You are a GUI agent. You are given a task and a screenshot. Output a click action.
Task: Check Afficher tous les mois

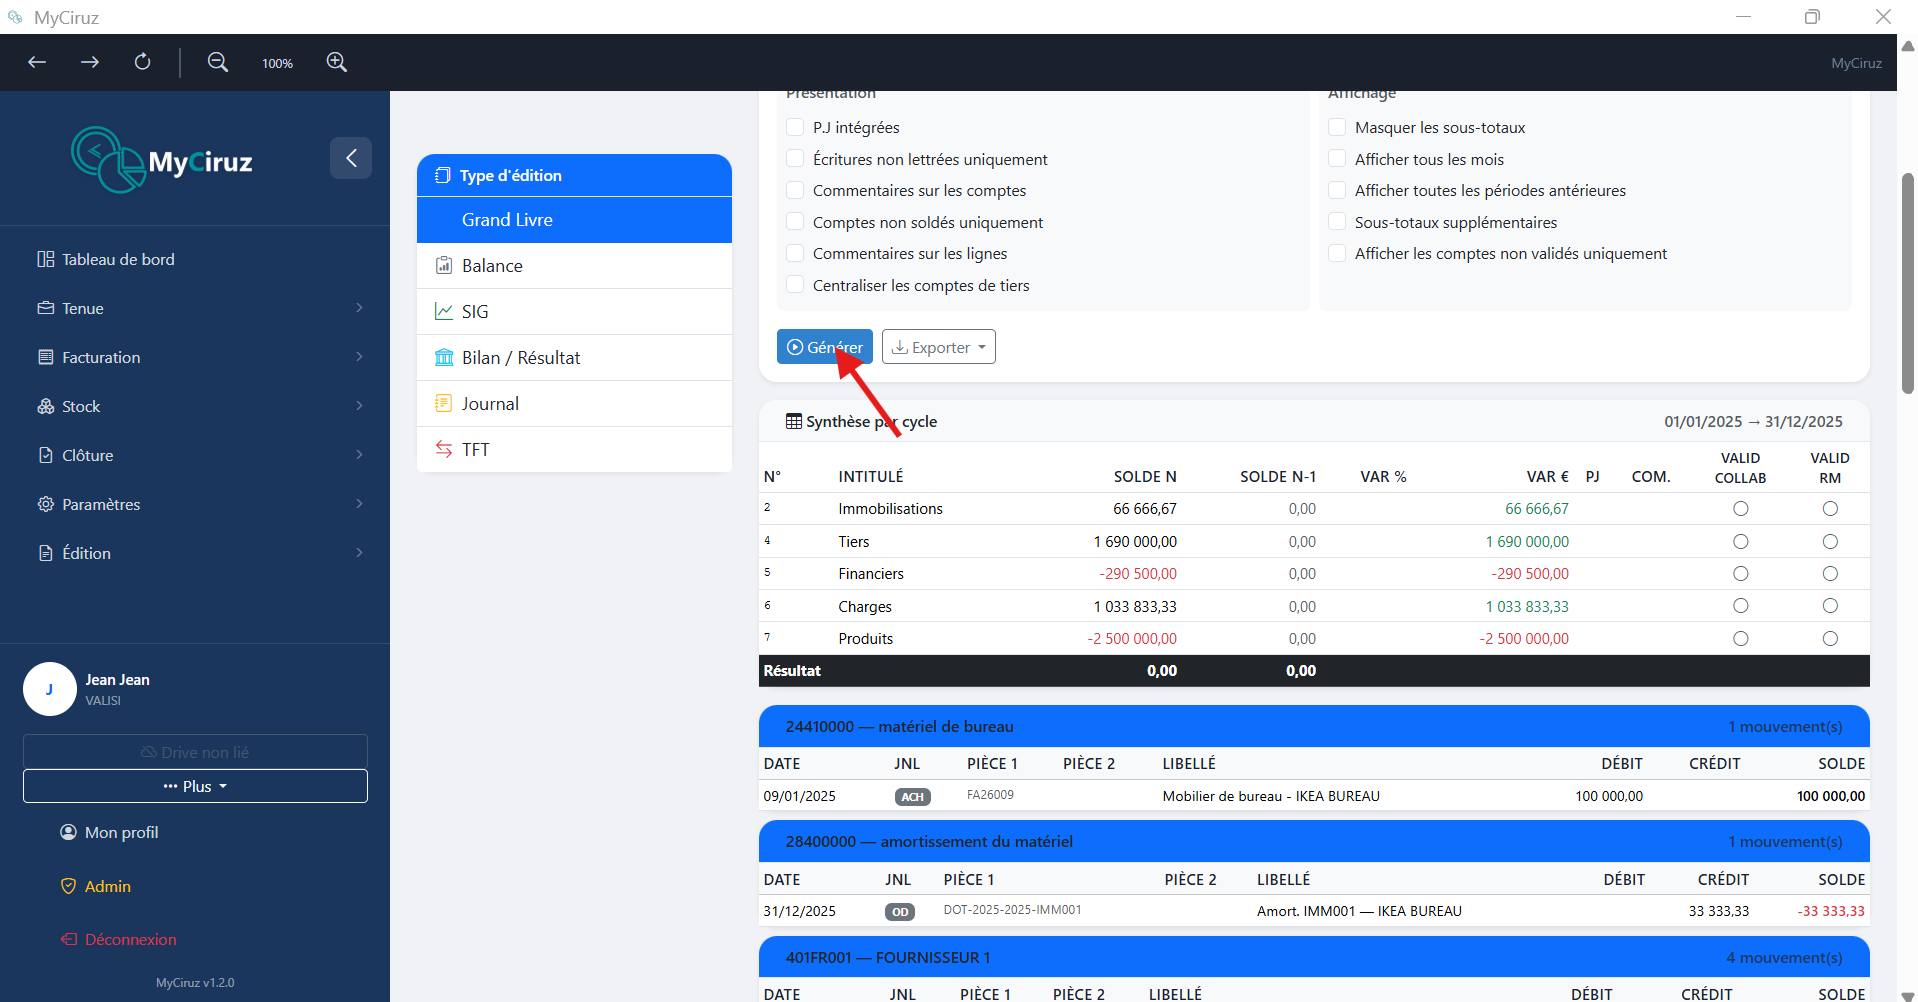coord(1338,159)
